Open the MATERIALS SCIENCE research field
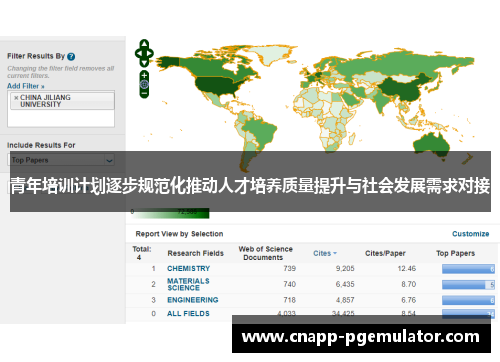The height and width of the screenshot is (362, 500). (x=188, y=284)
